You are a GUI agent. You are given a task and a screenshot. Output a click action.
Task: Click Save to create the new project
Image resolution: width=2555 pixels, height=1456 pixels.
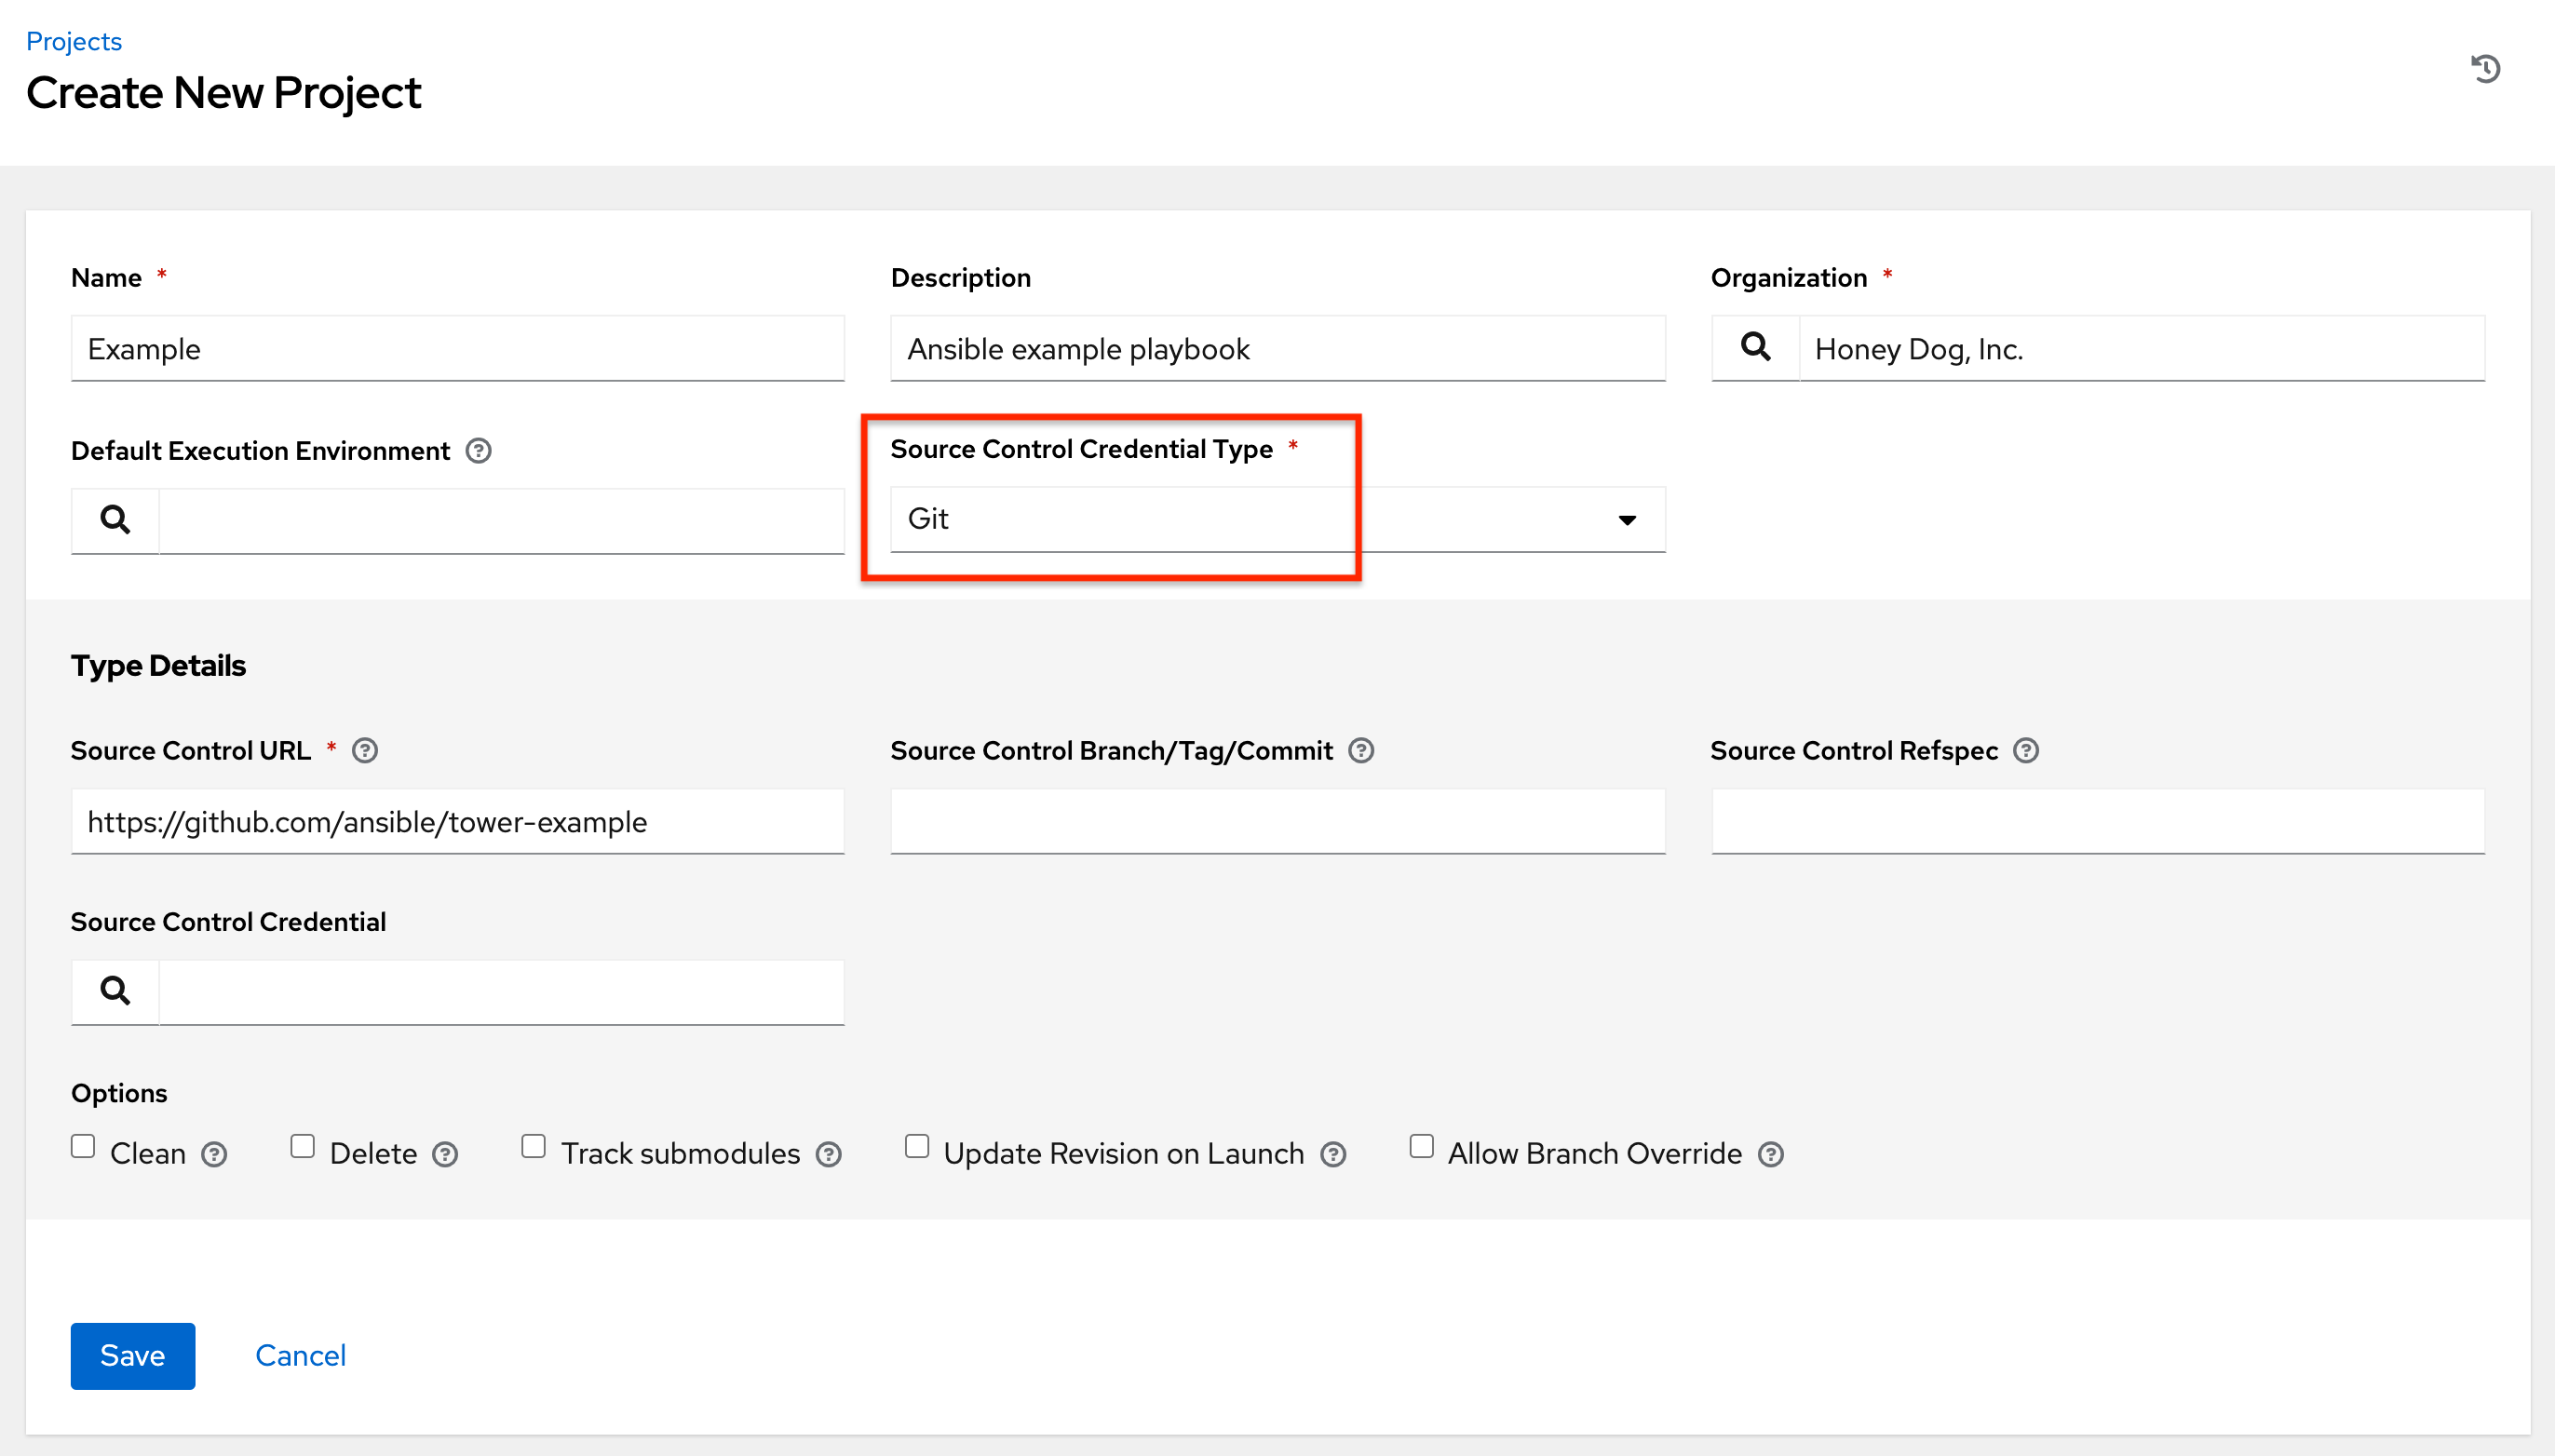pos(133,1355)
